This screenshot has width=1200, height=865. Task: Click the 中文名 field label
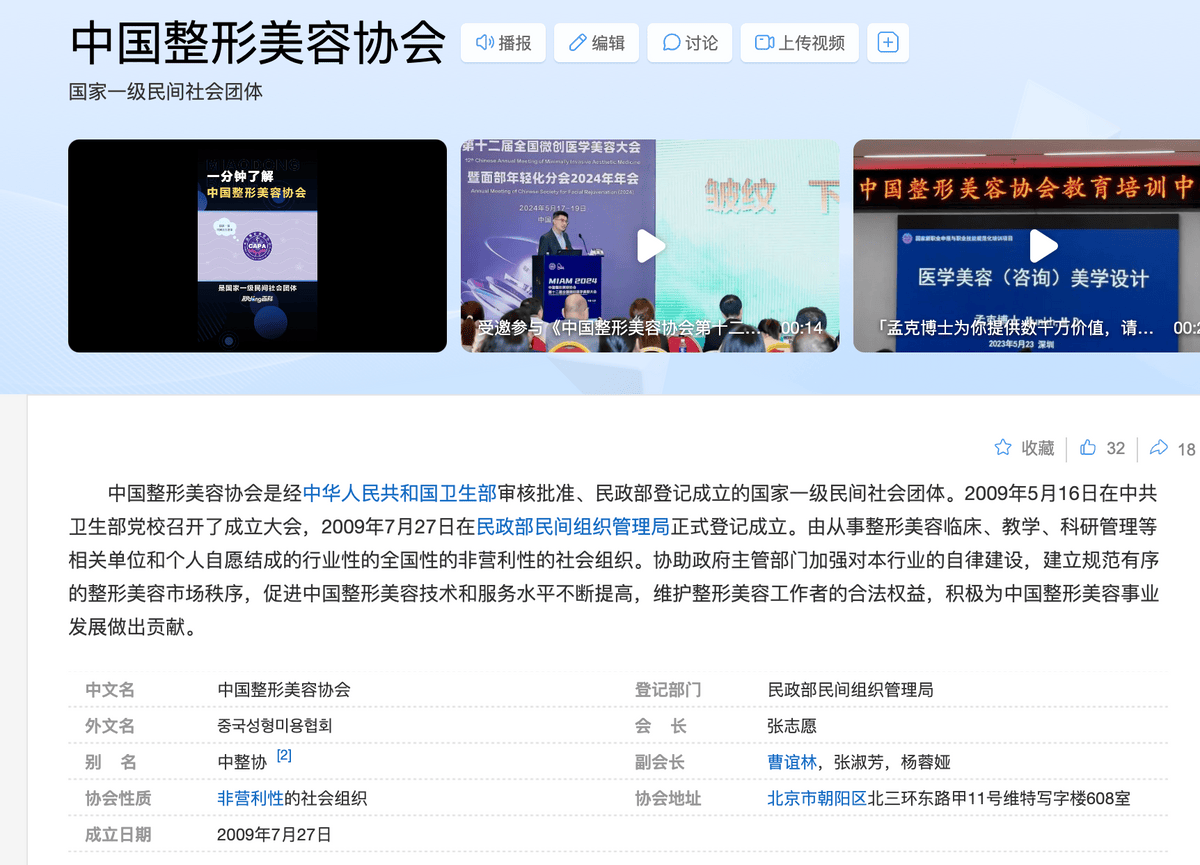point(110,690)
